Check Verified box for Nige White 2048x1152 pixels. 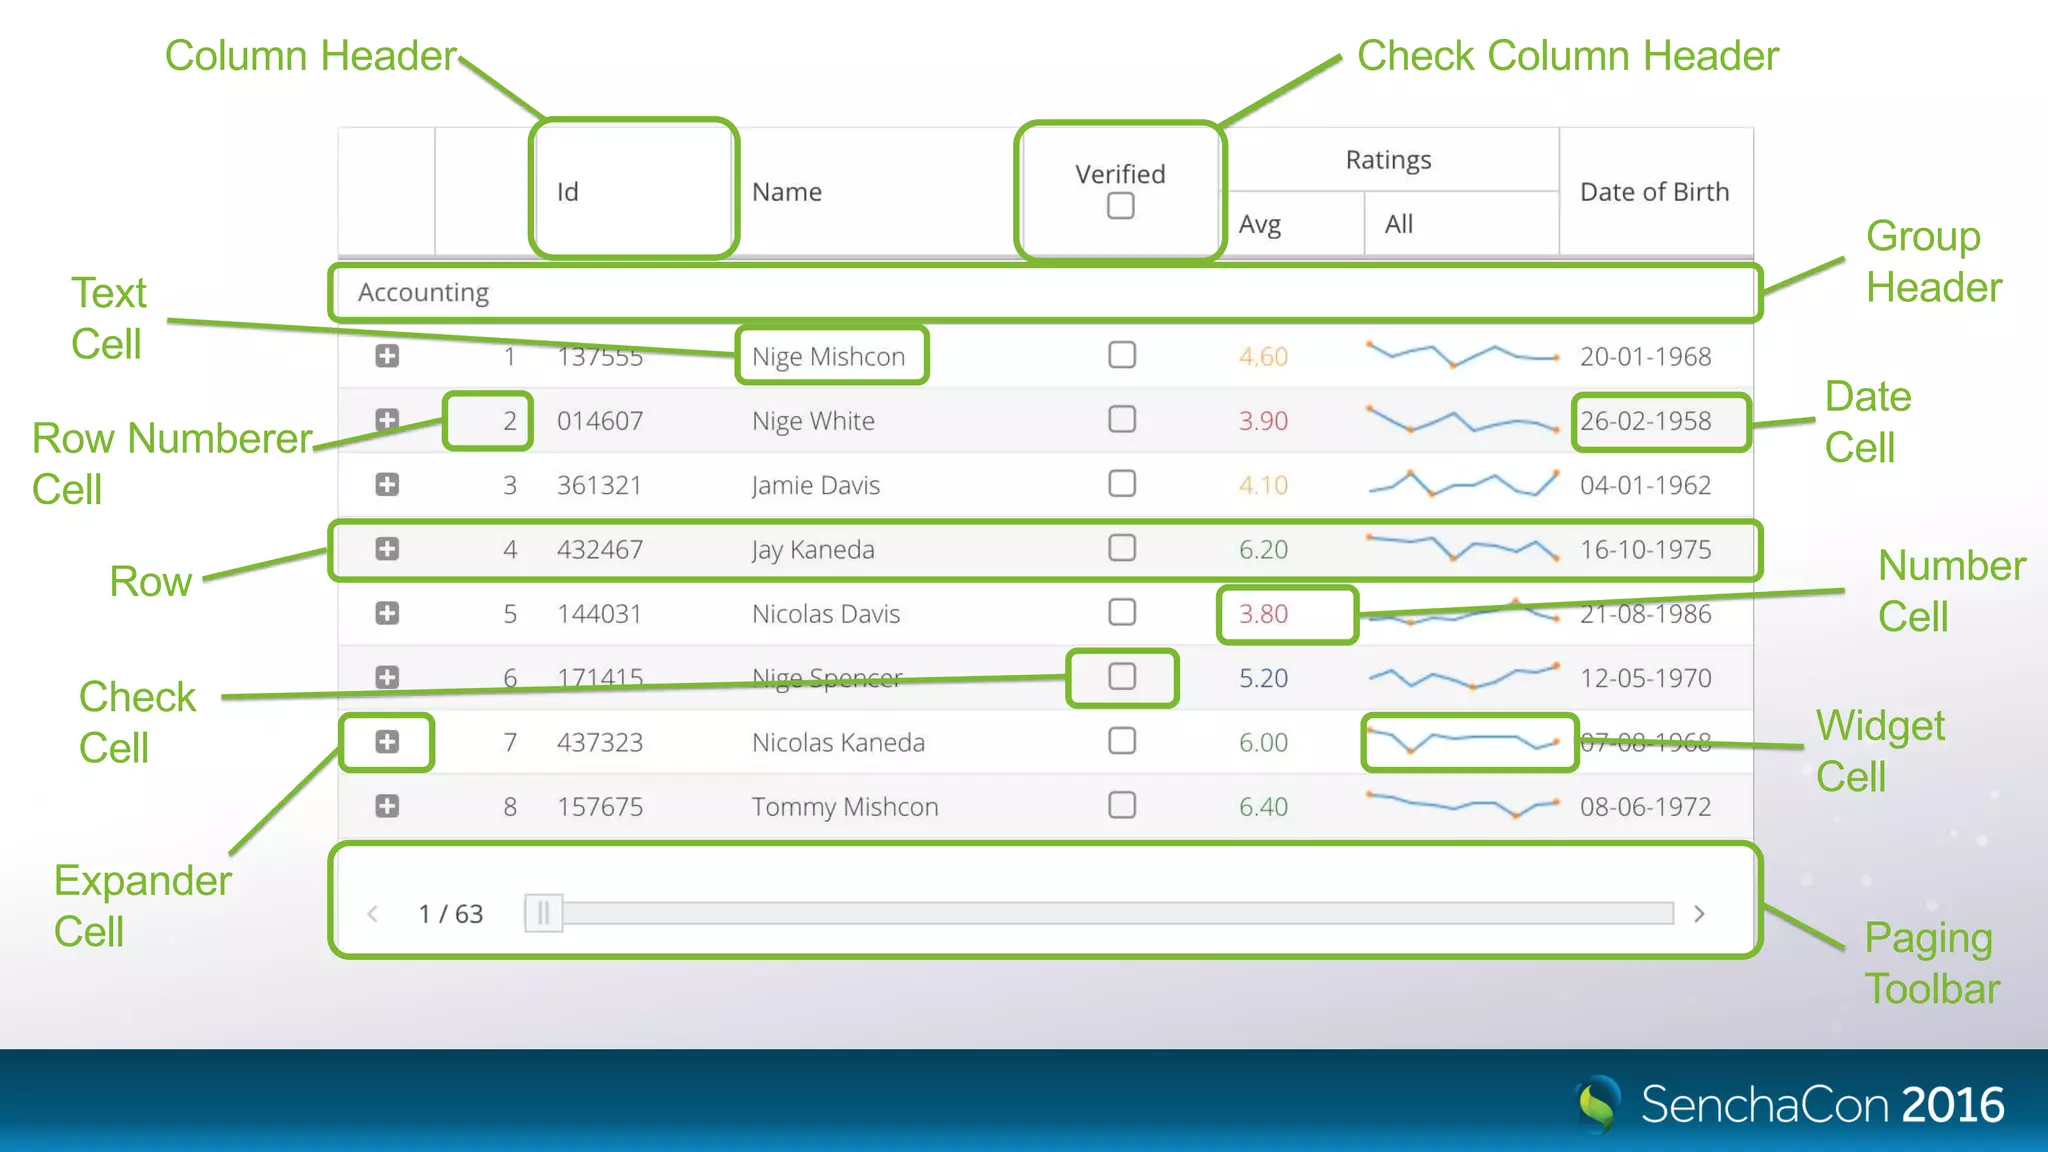(x=1122, y=419)
